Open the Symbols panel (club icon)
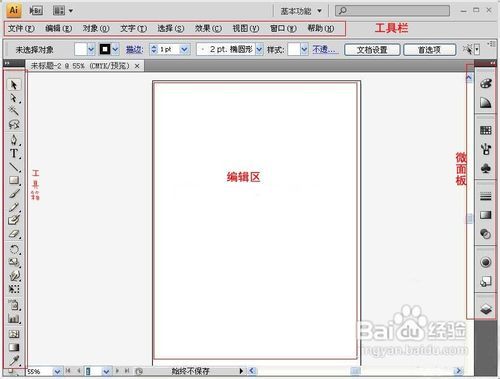The height and width of the screenshot is (379, 500). tap(485, 168)
